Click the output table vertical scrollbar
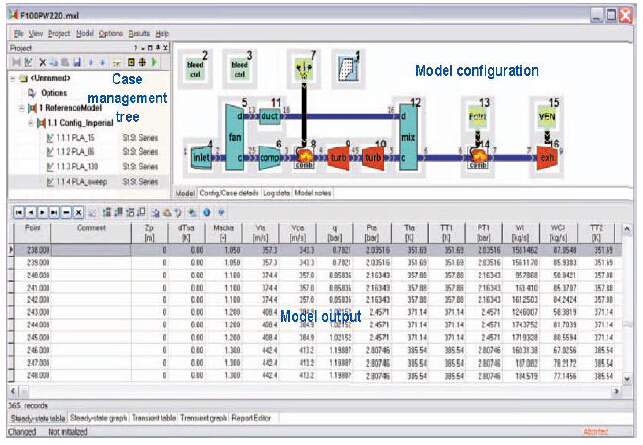 pyautogui.click(x=629, y=310)
